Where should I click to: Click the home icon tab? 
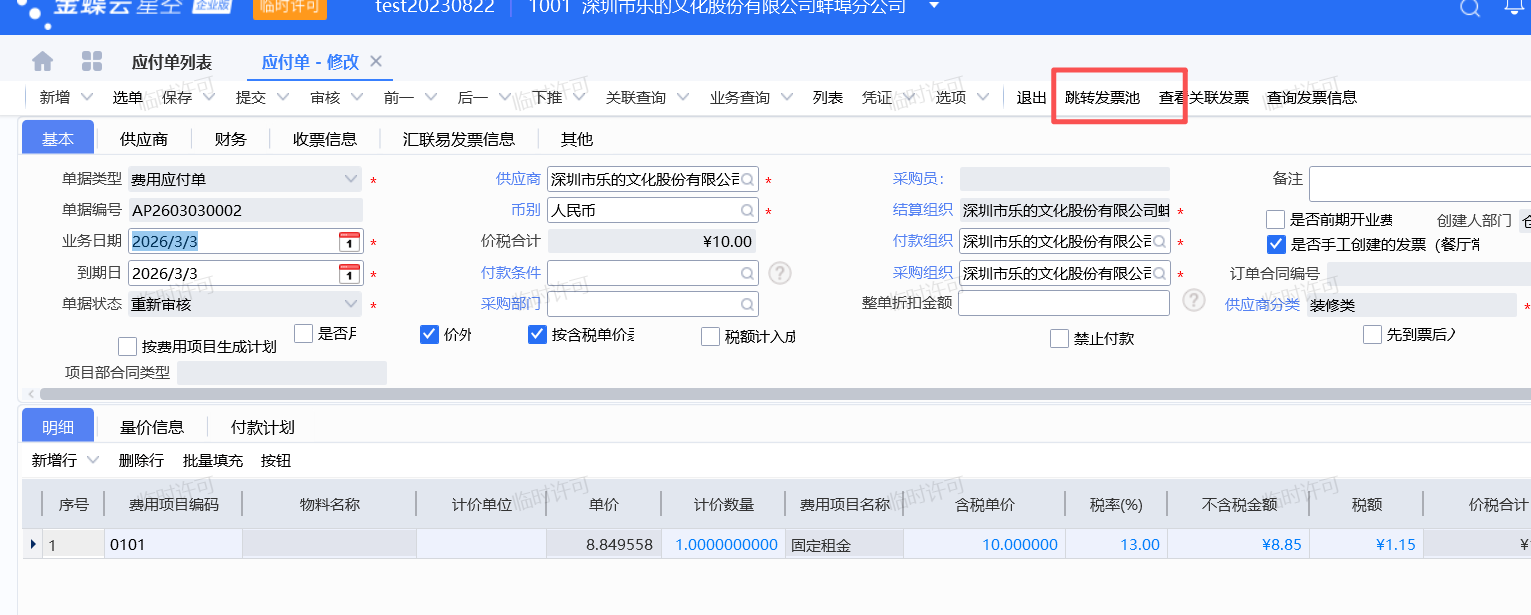tap(43, 62)
